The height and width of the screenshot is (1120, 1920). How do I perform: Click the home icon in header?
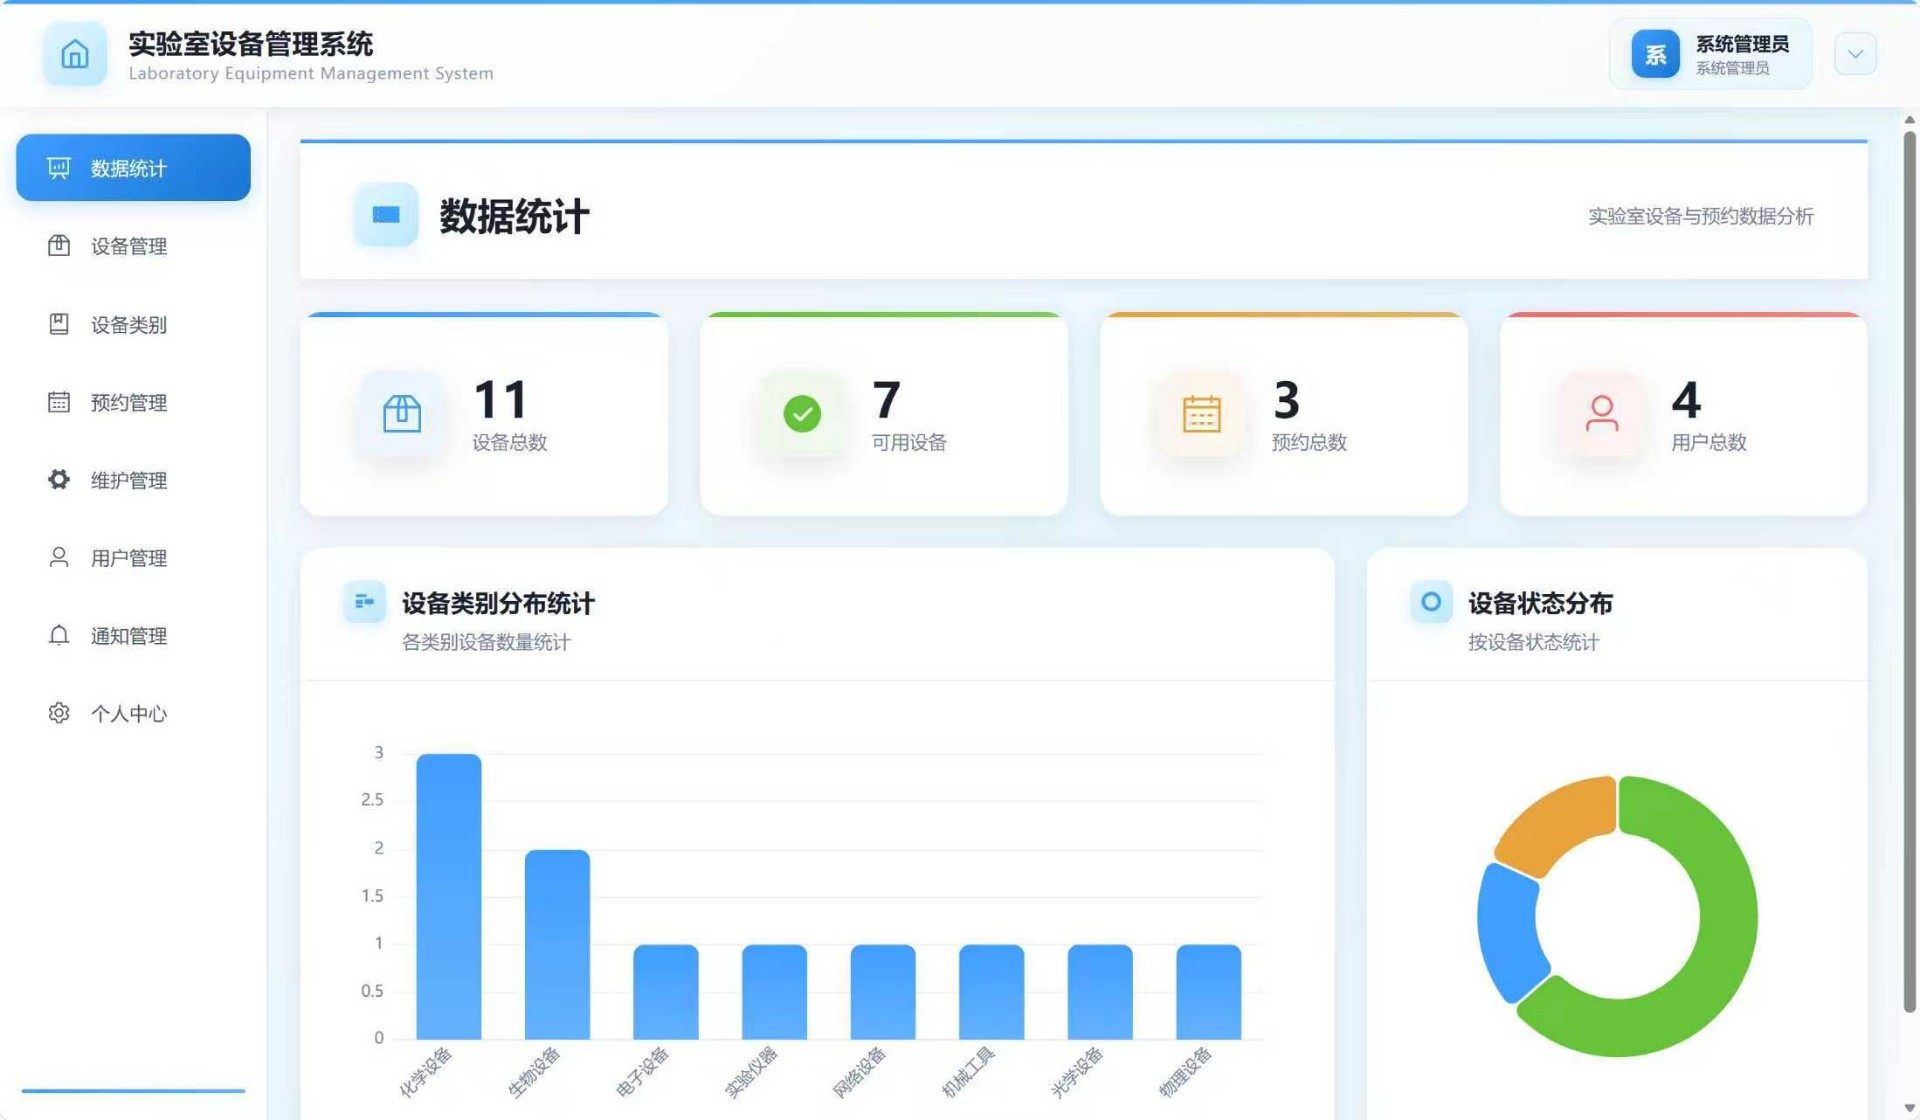click(75, 54)
